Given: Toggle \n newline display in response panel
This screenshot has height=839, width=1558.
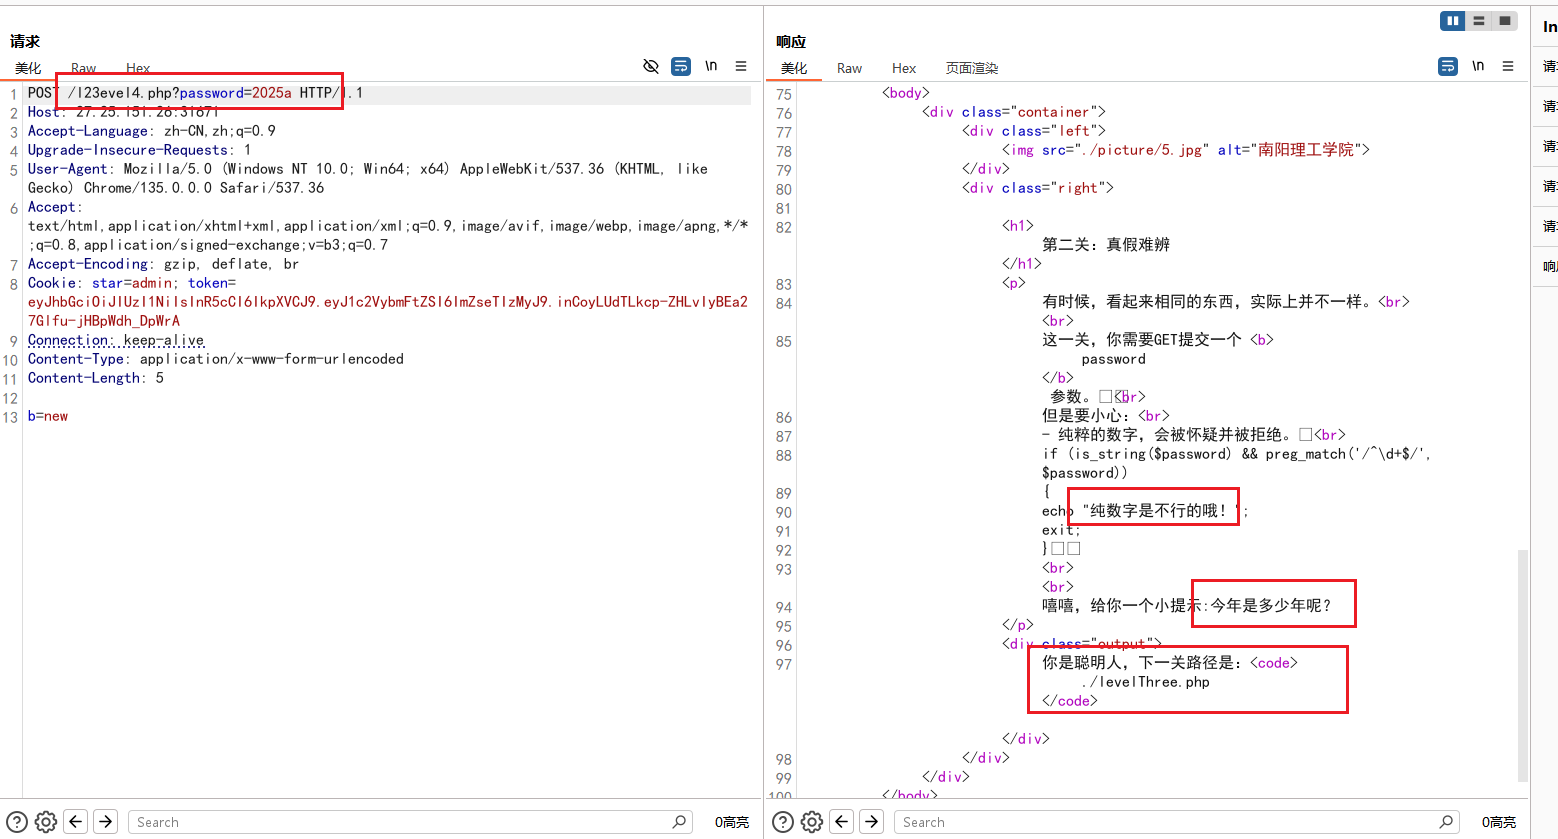Looking at the screenshot, I should (1478, 66).
